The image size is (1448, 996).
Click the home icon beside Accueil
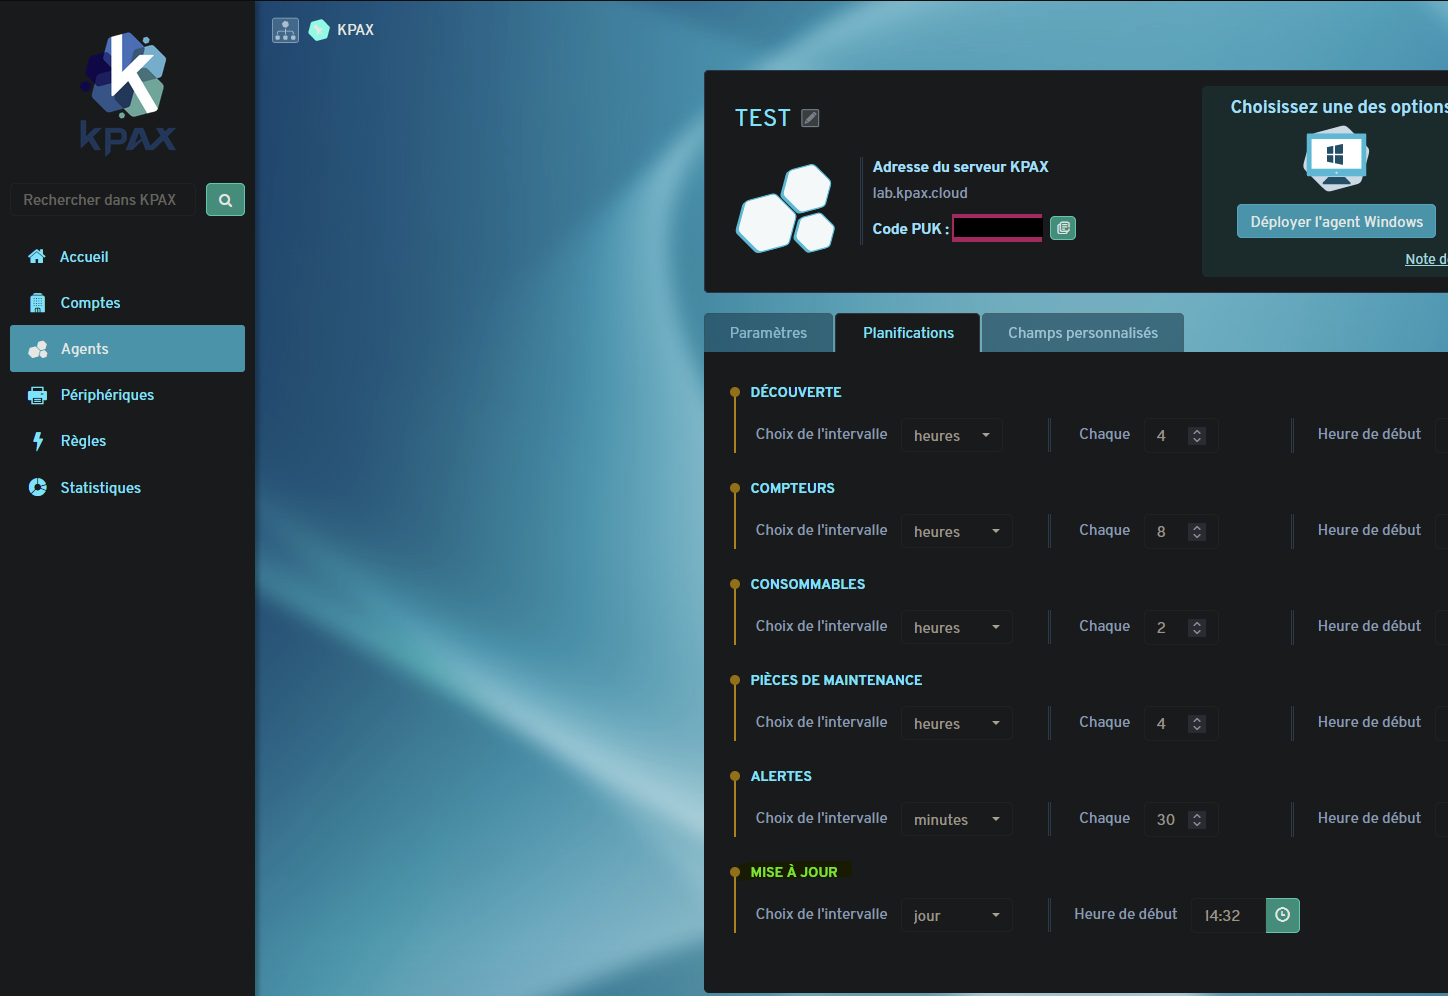click(x=37, y=256)
